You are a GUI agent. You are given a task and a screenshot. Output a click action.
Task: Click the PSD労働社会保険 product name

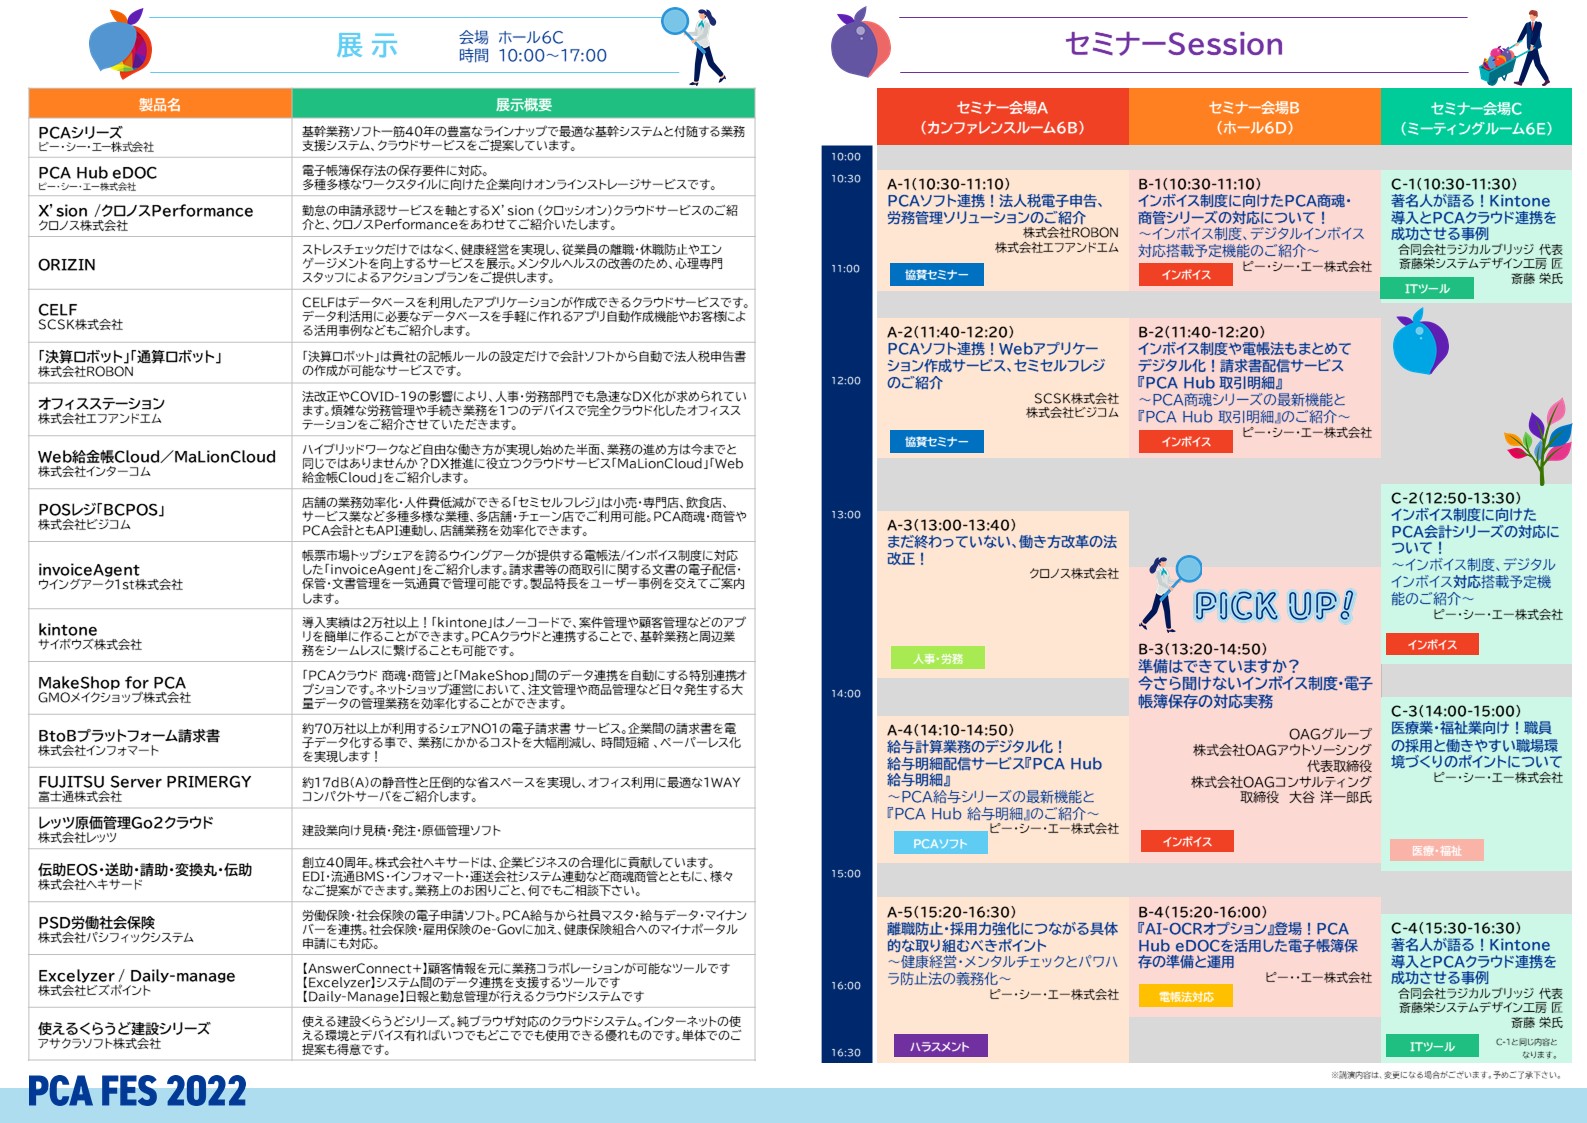tap(96, 922)
